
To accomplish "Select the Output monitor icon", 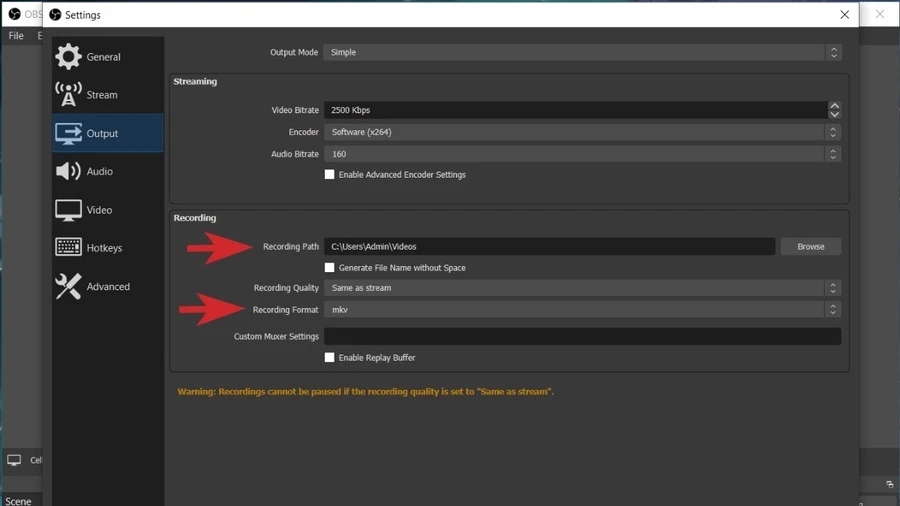I will click(x=68, y=133).
